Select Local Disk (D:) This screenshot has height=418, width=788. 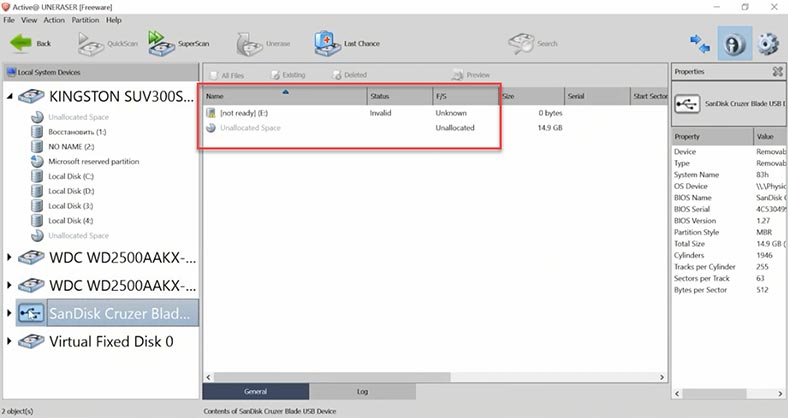pyautogui.click(x=71, y=191)
